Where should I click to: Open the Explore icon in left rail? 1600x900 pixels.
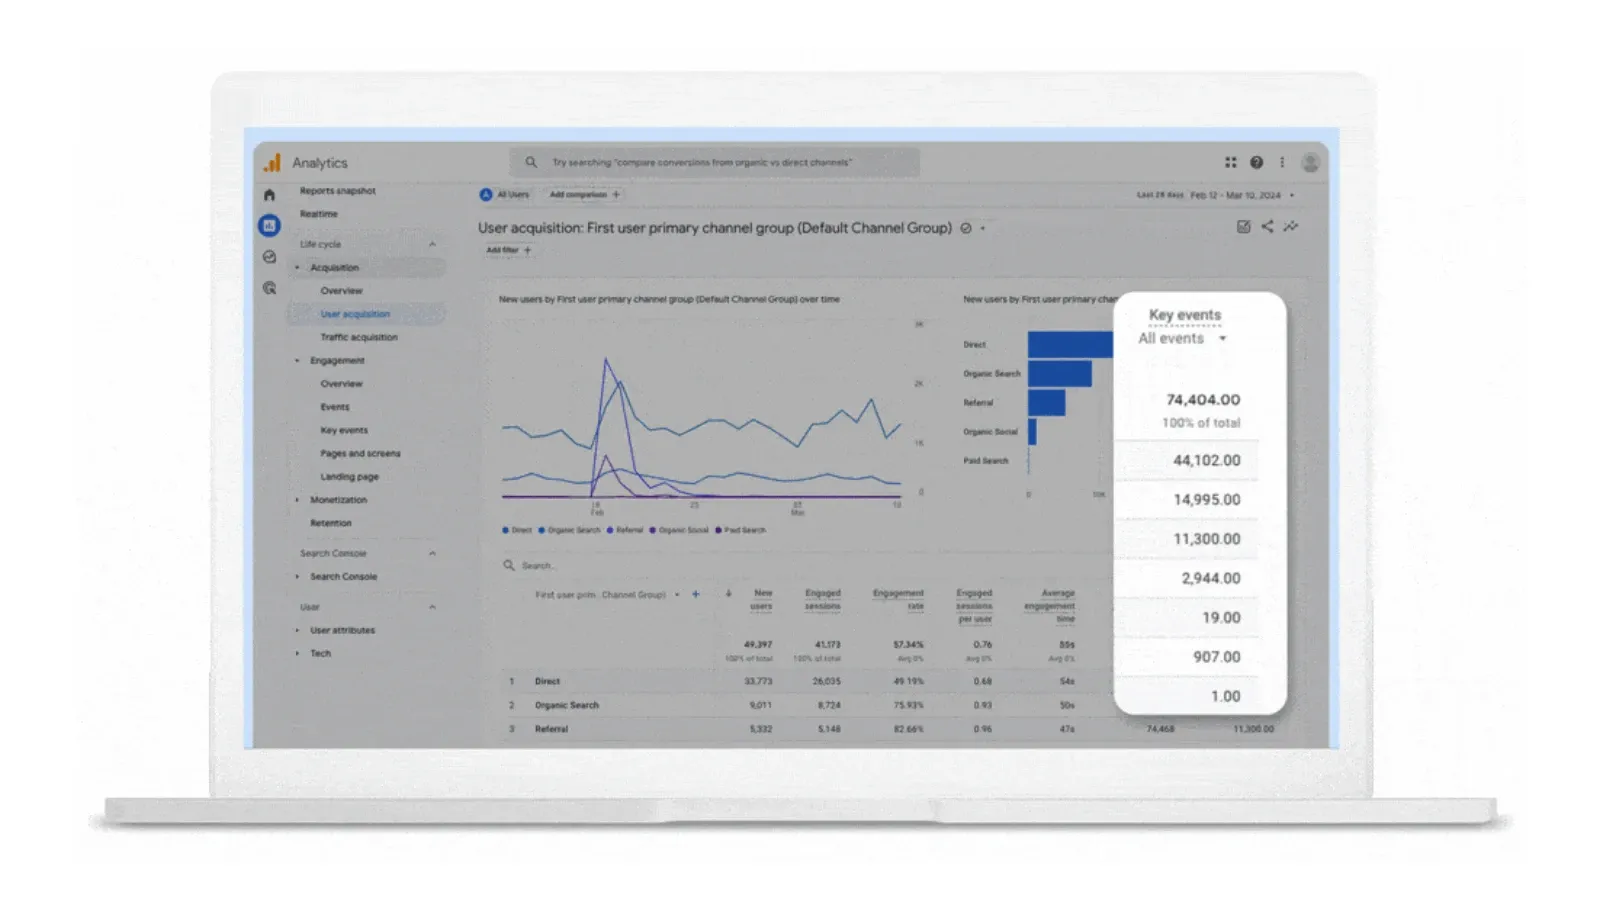click(269, 257)
